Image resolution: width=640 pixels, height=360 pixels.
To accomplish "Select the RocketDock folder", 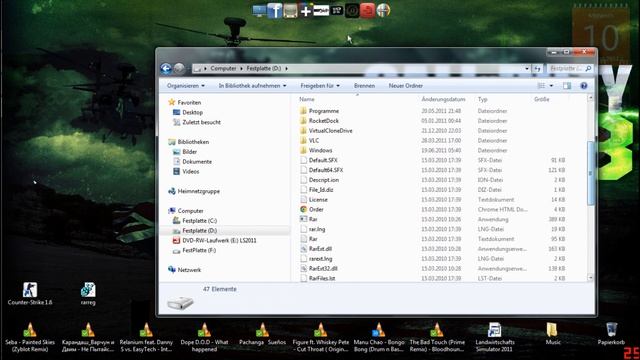I will pos(324,121).
